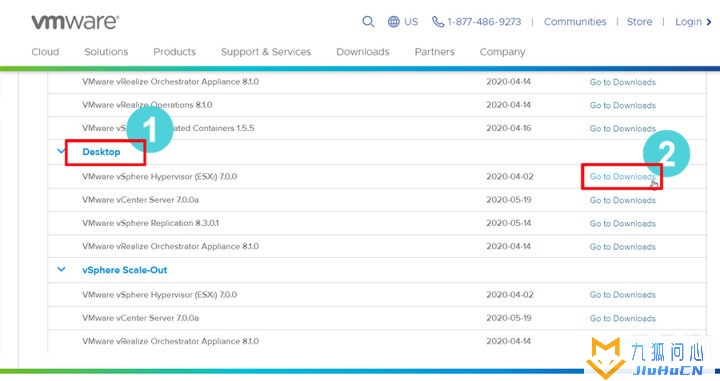720x381 pixels.
Task: Click Scale-Out's VMware vSphere Hypervisor (ESXi) 7.0.0
Action: [x=159, y=294]
